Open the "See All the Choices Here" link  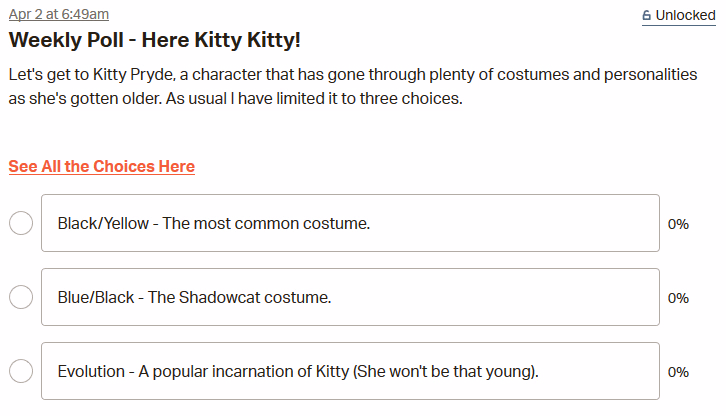click(102, 166)
